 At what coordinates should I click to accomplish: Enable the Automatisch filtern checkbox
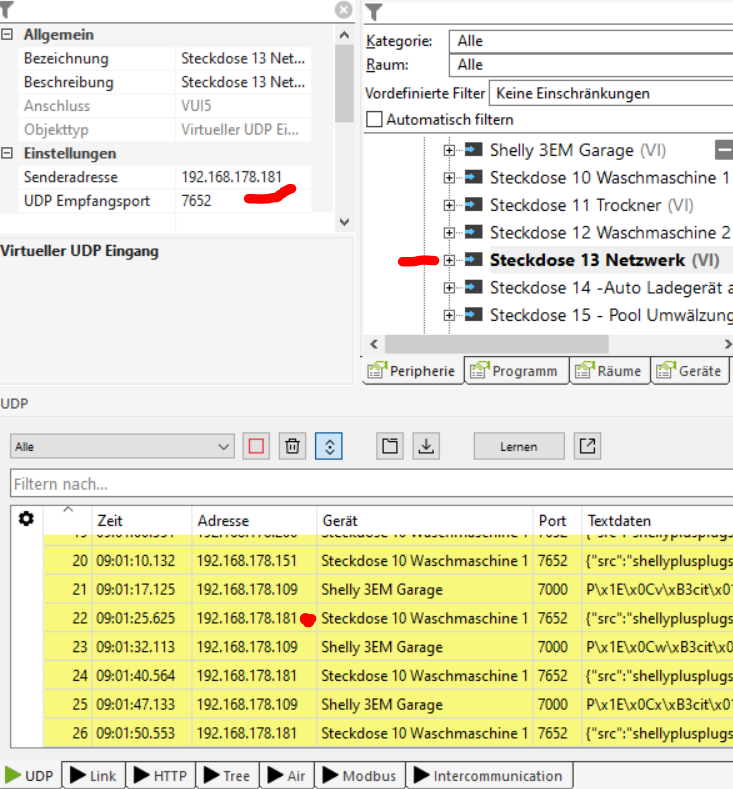point(374,120)
